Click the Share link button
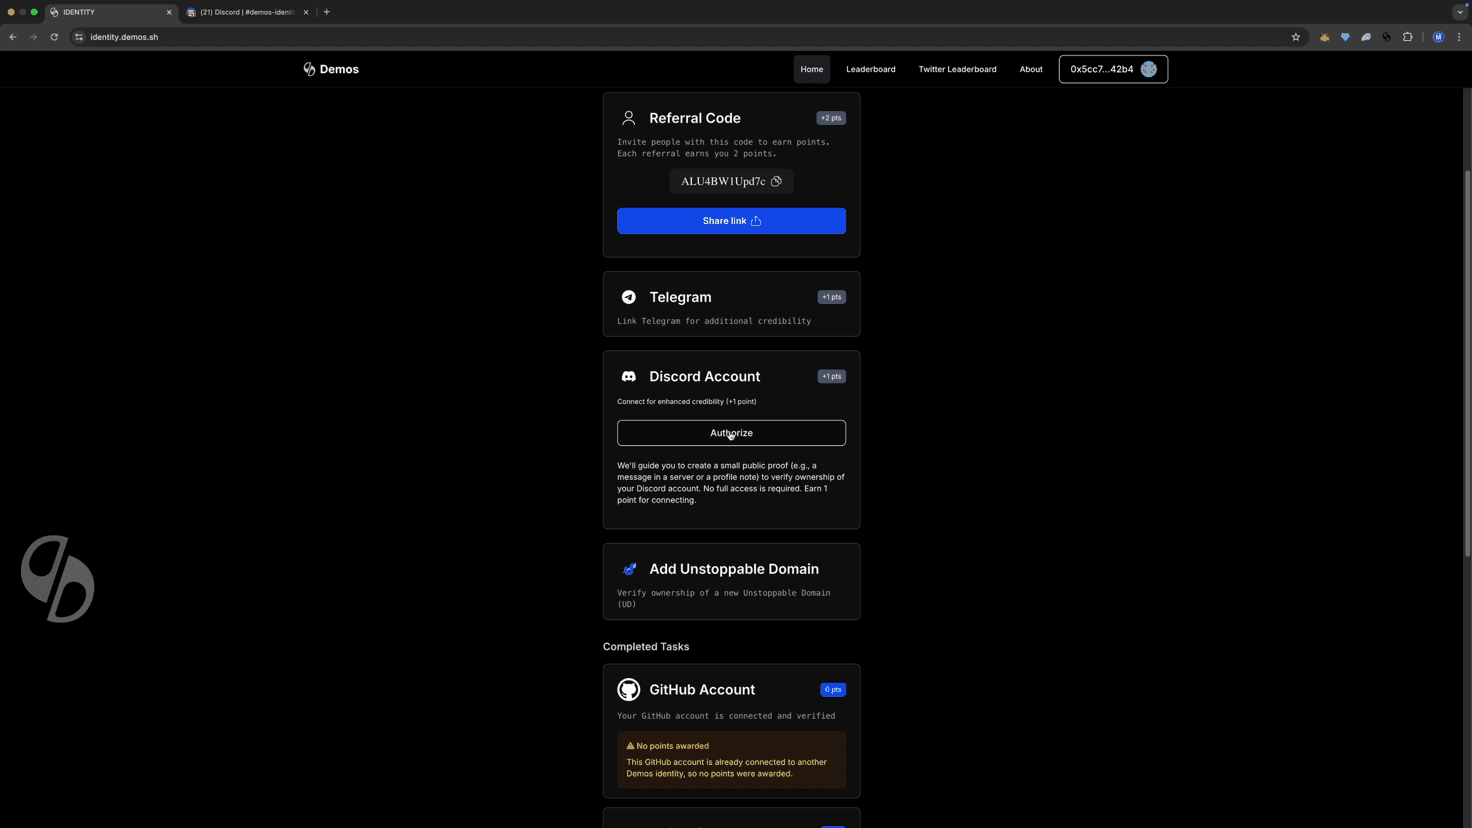The height and width of the screenshot is (828, 1472). coord(731,221)
